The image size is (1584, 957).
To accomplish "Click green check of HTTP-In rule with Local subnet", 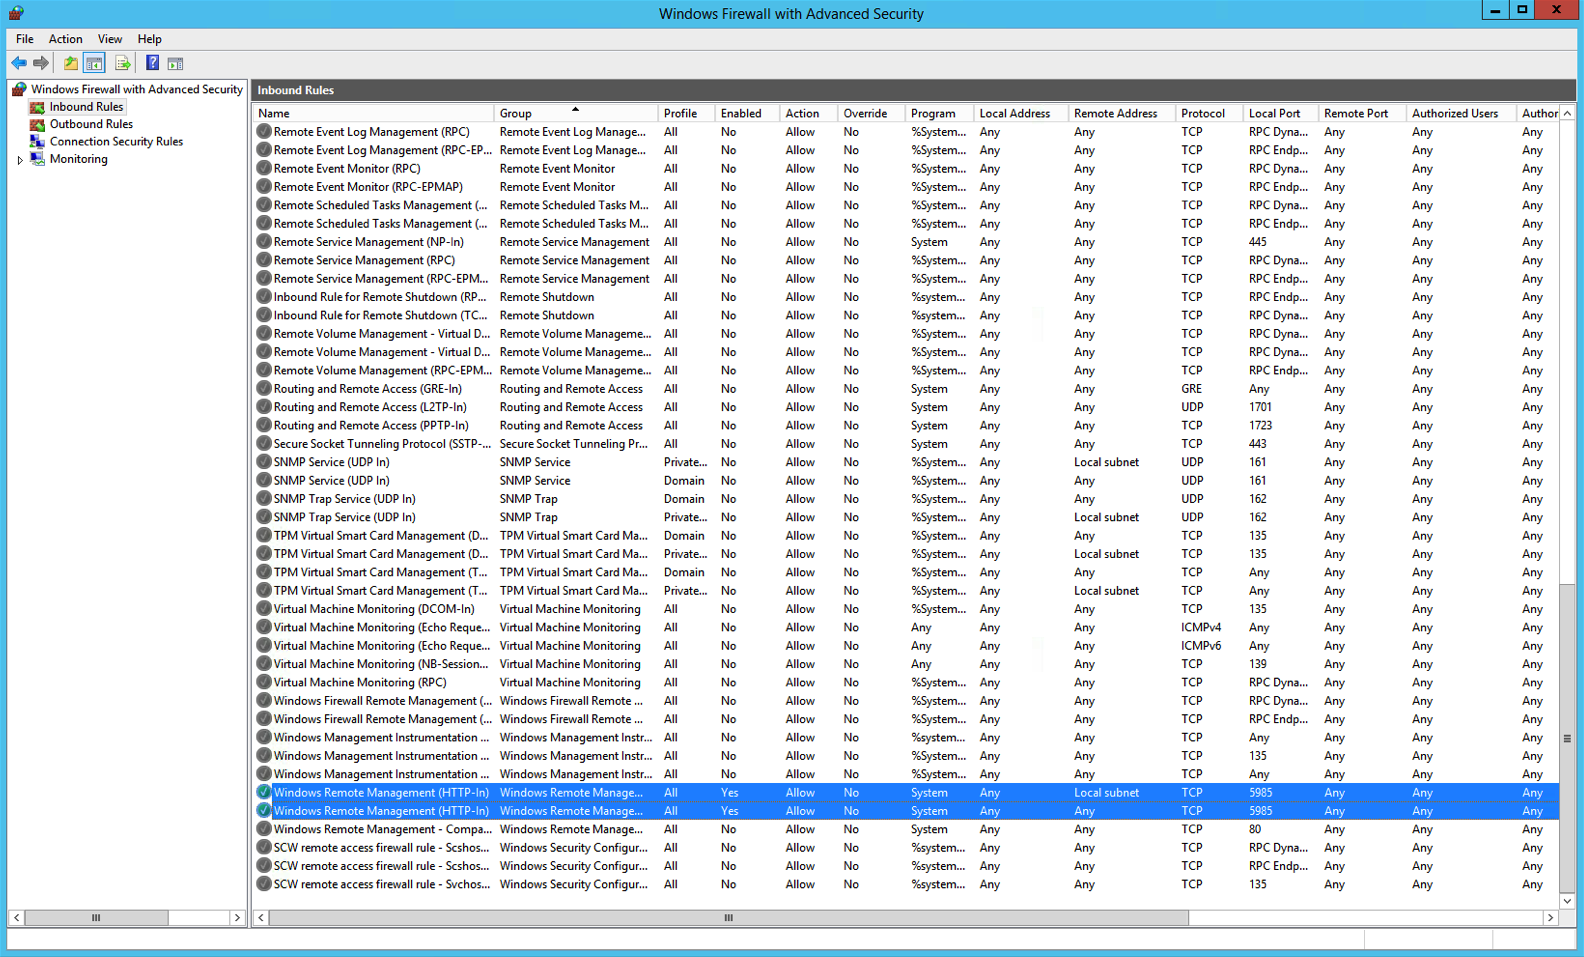I will click(x=264, y=792).
